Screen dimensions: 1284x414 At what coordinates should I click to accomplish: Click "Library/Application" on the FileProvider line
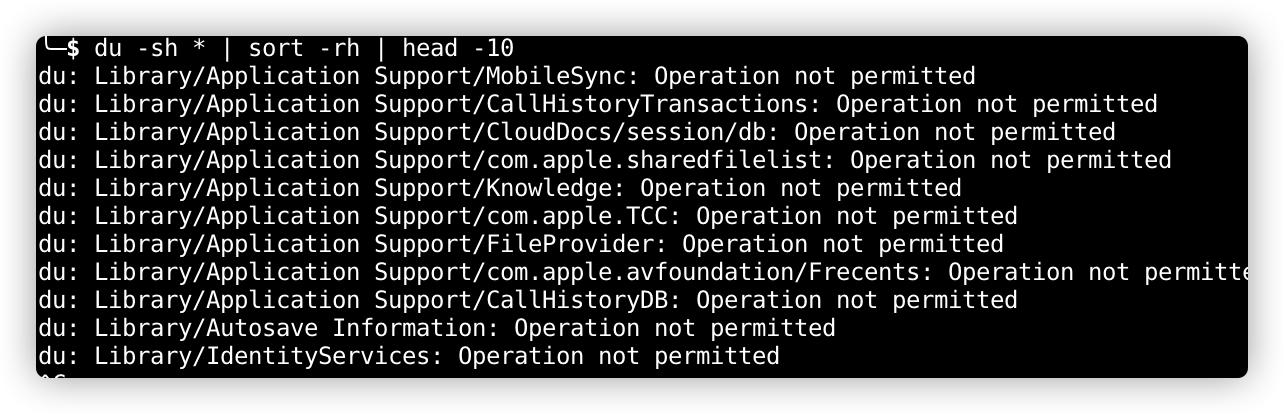coord(228,244)
